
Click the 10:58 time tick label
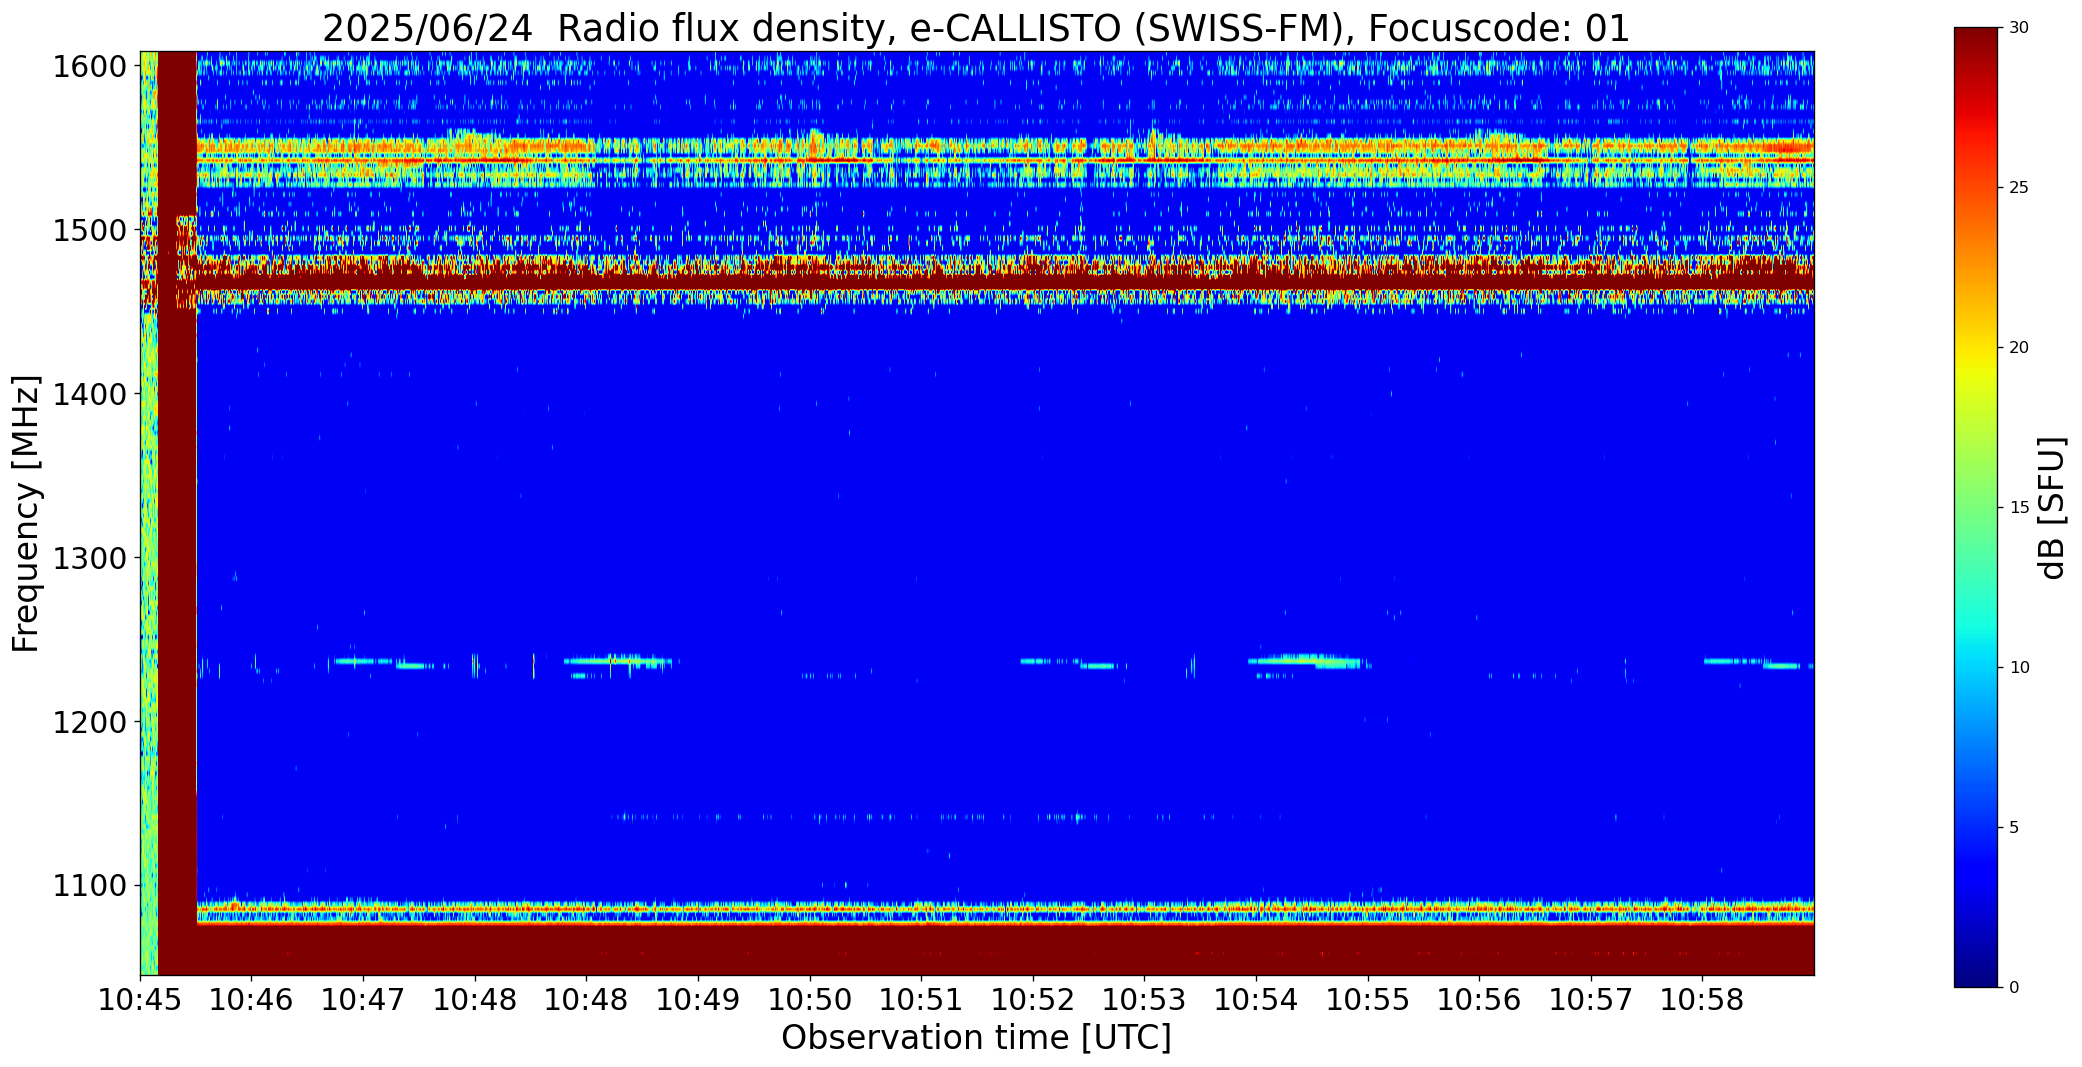coord(1703,999)
